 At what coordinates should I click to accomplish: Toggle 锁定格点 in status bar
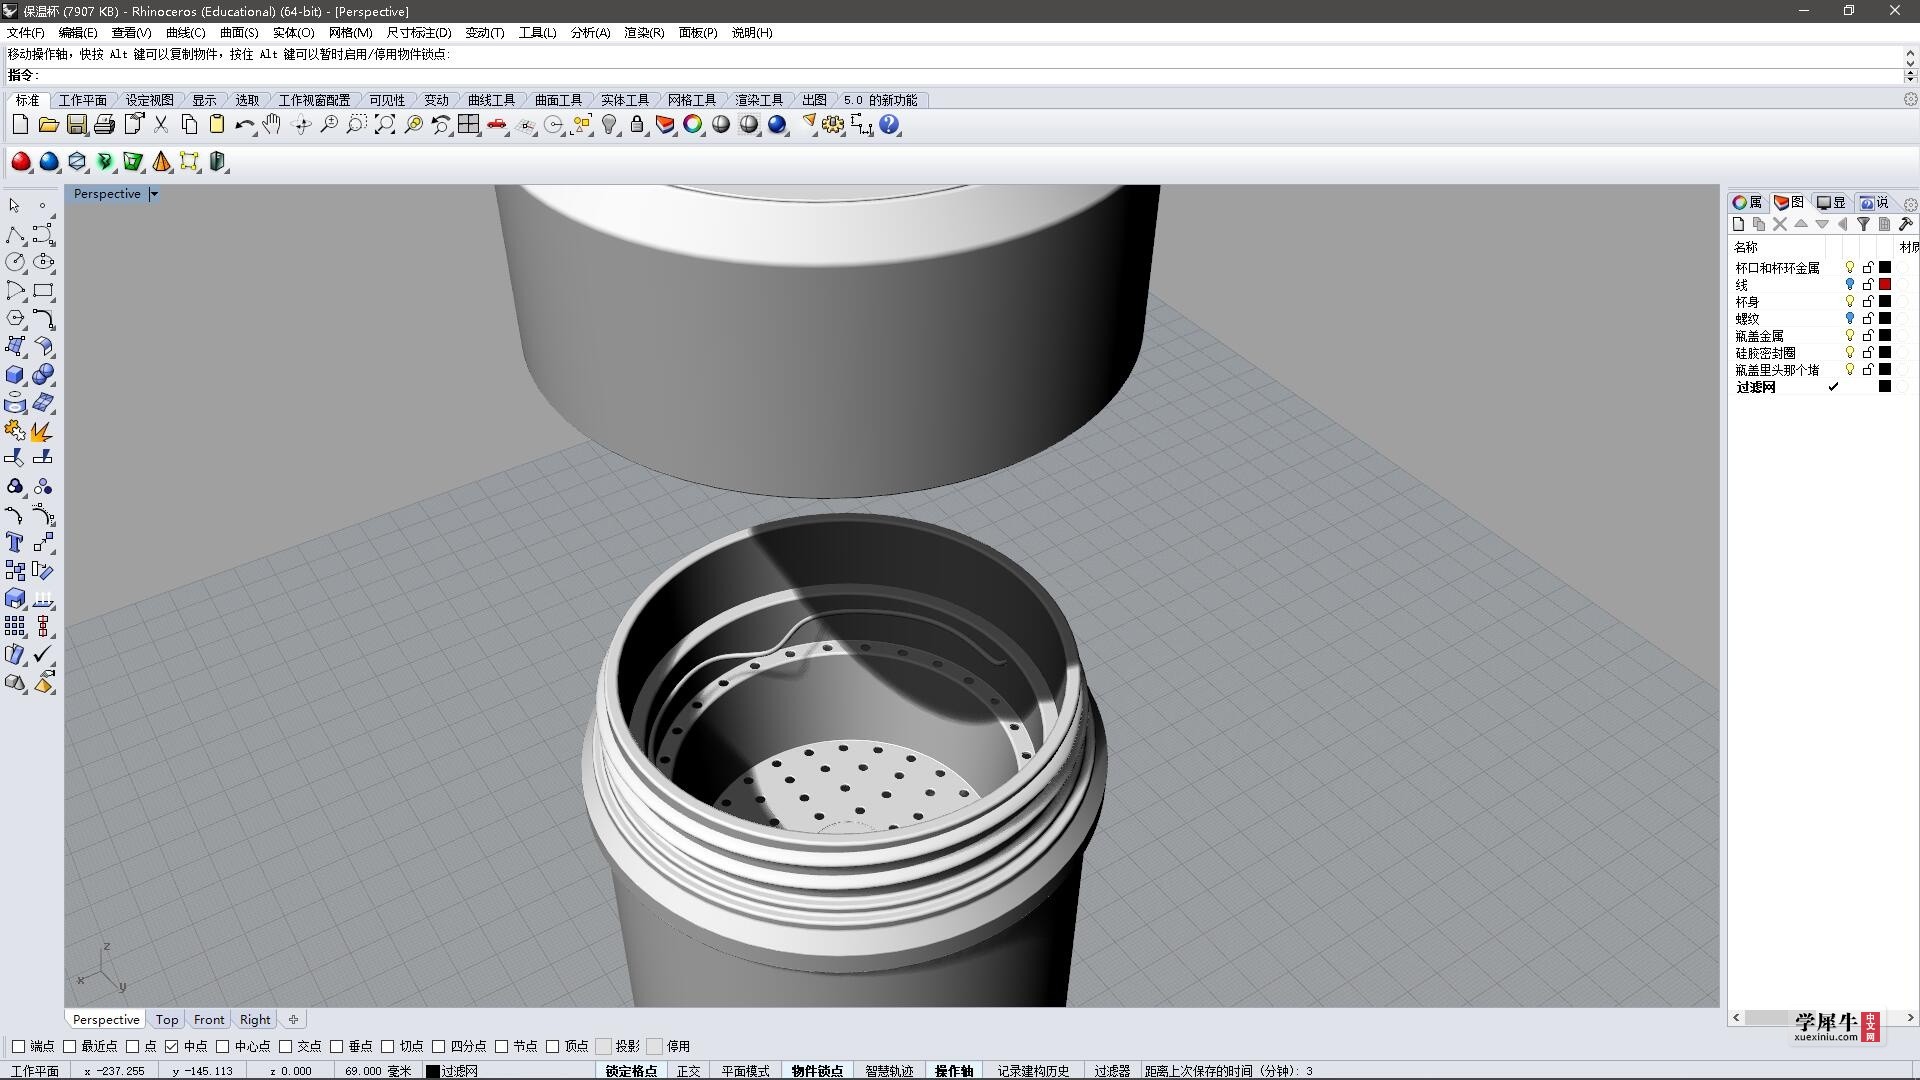coord(631,1071)
